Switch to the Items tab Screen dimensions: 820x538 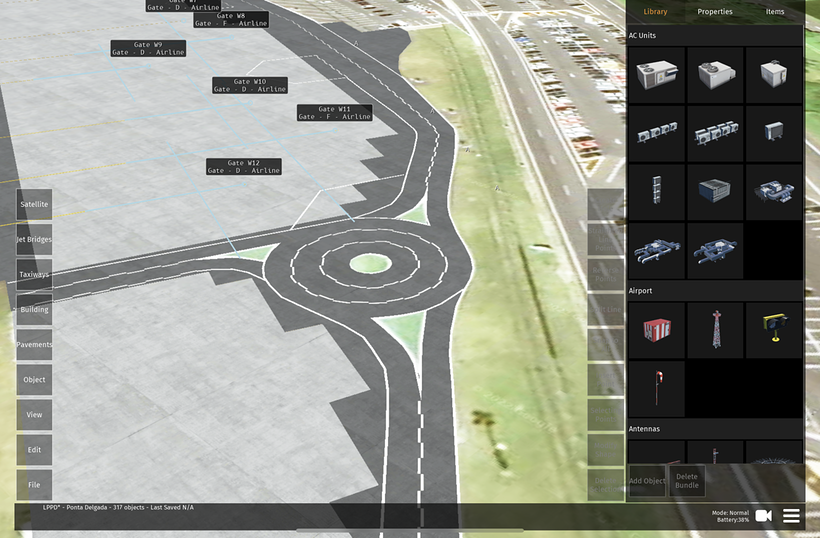[775, 12]
